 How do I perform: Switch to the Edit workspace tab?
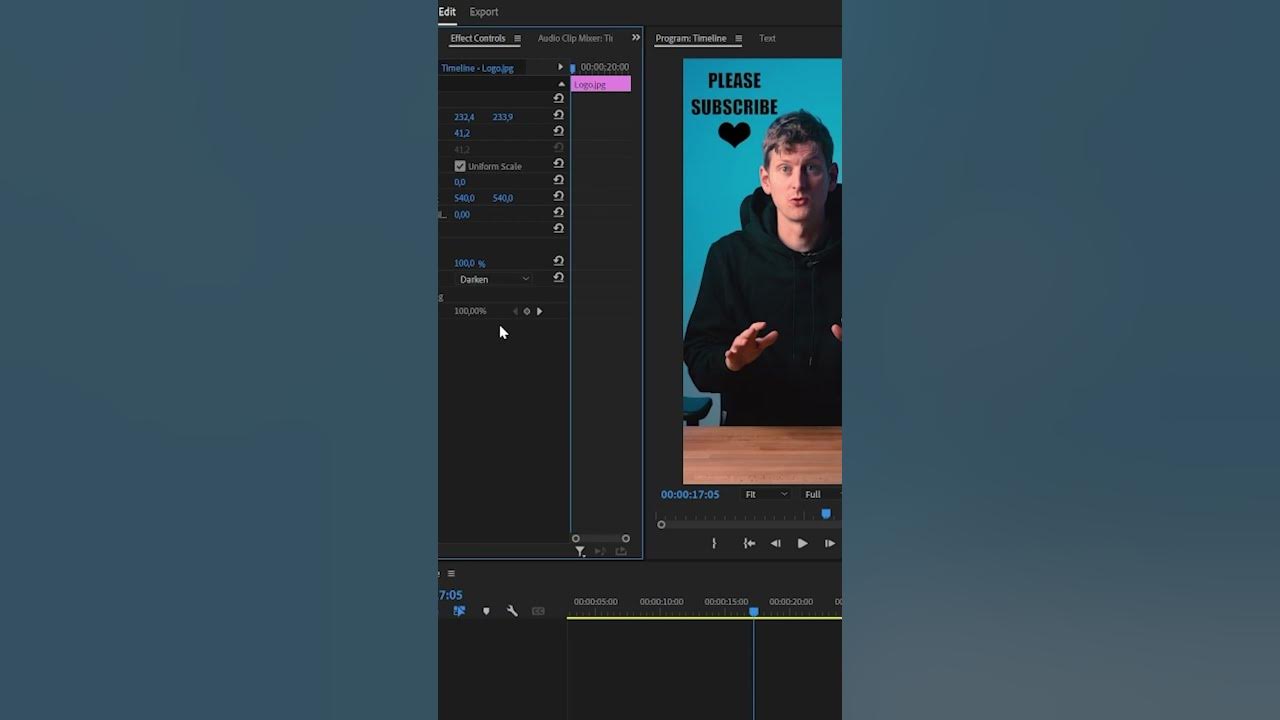[447, 12]
